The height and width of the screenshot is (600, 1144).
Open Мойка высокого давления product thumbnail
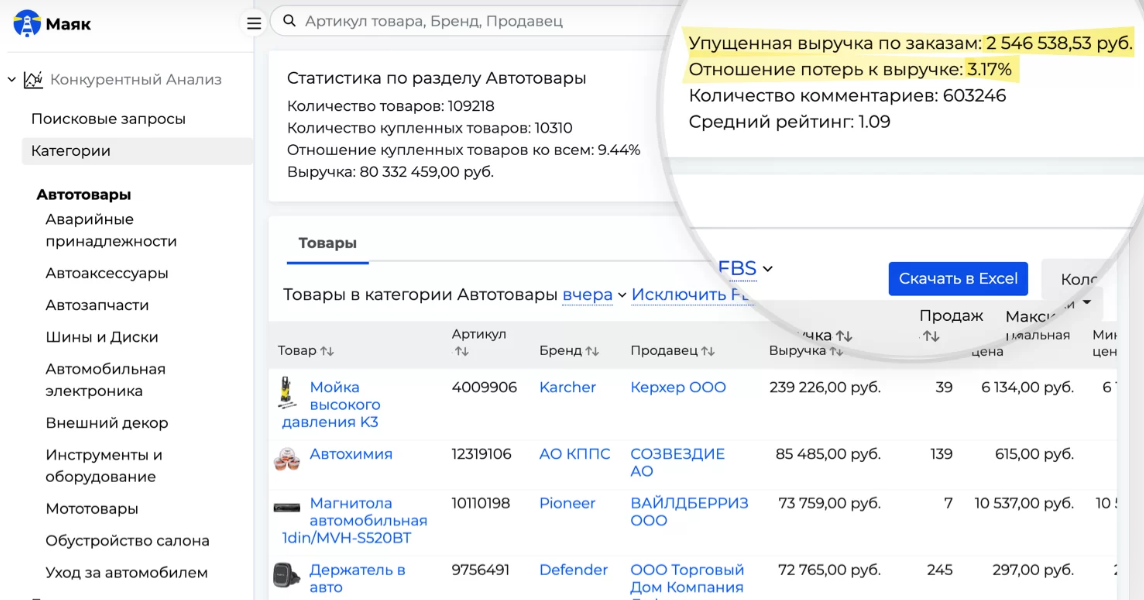coord(288,392)
